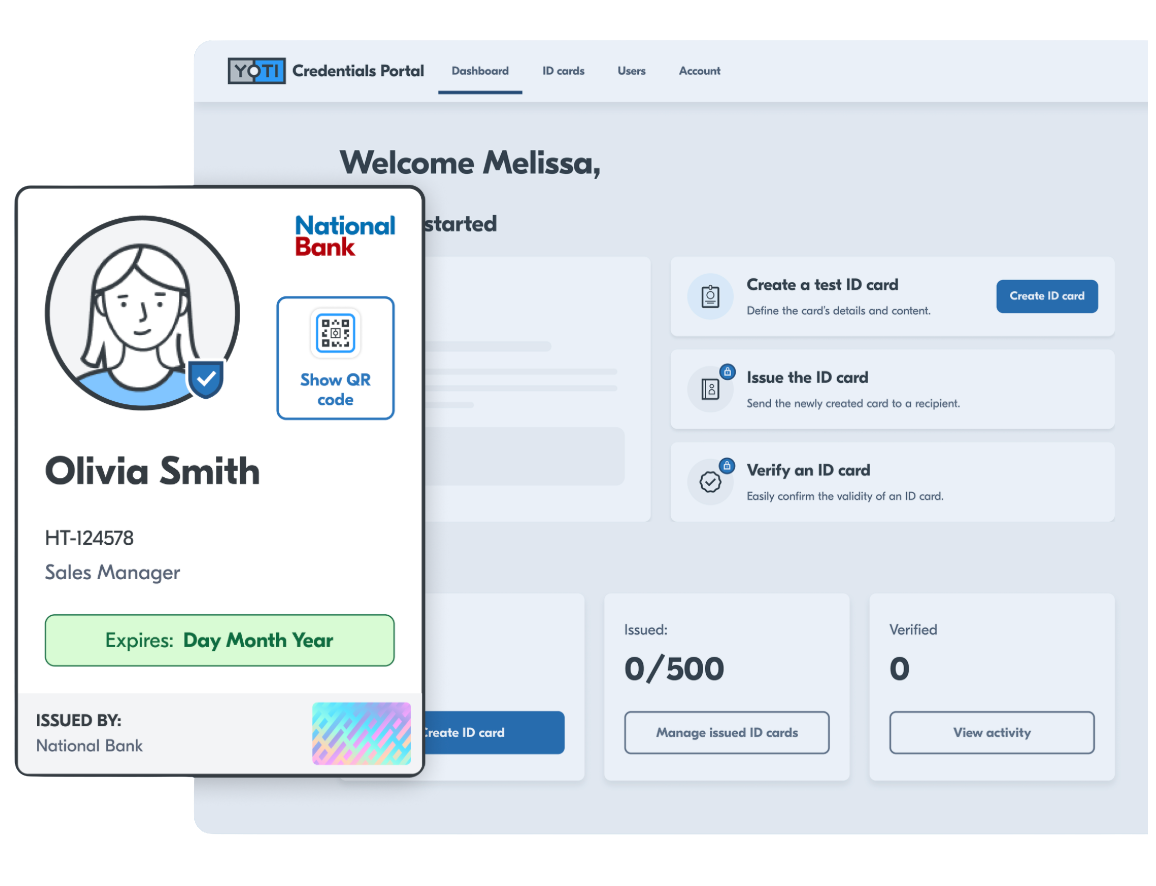This screenshot has width=1156, height=886.
Task: Click the Issue the ID card icon
Action: point(710,389)
